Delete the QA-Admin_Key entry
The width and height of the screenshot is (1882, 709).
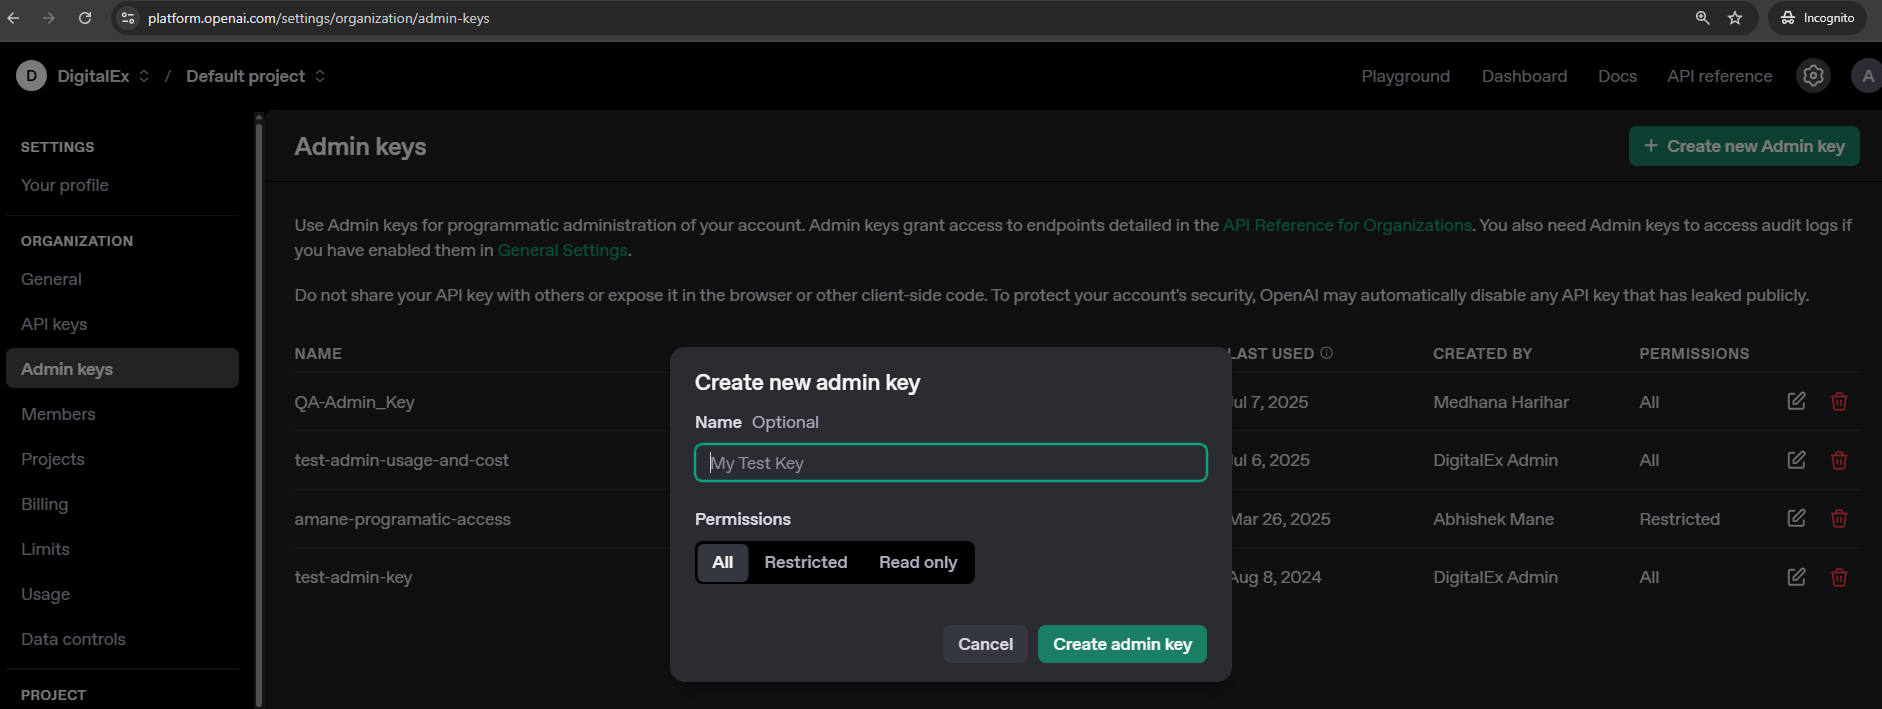click(1838, 401)
